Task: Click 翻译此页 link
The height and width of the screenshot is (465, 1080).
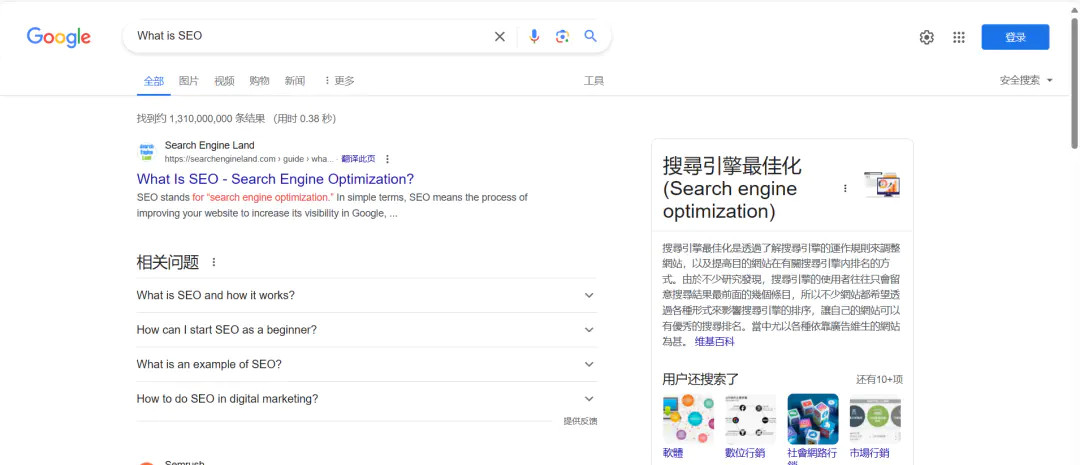Action: click(x=358, y=159)
